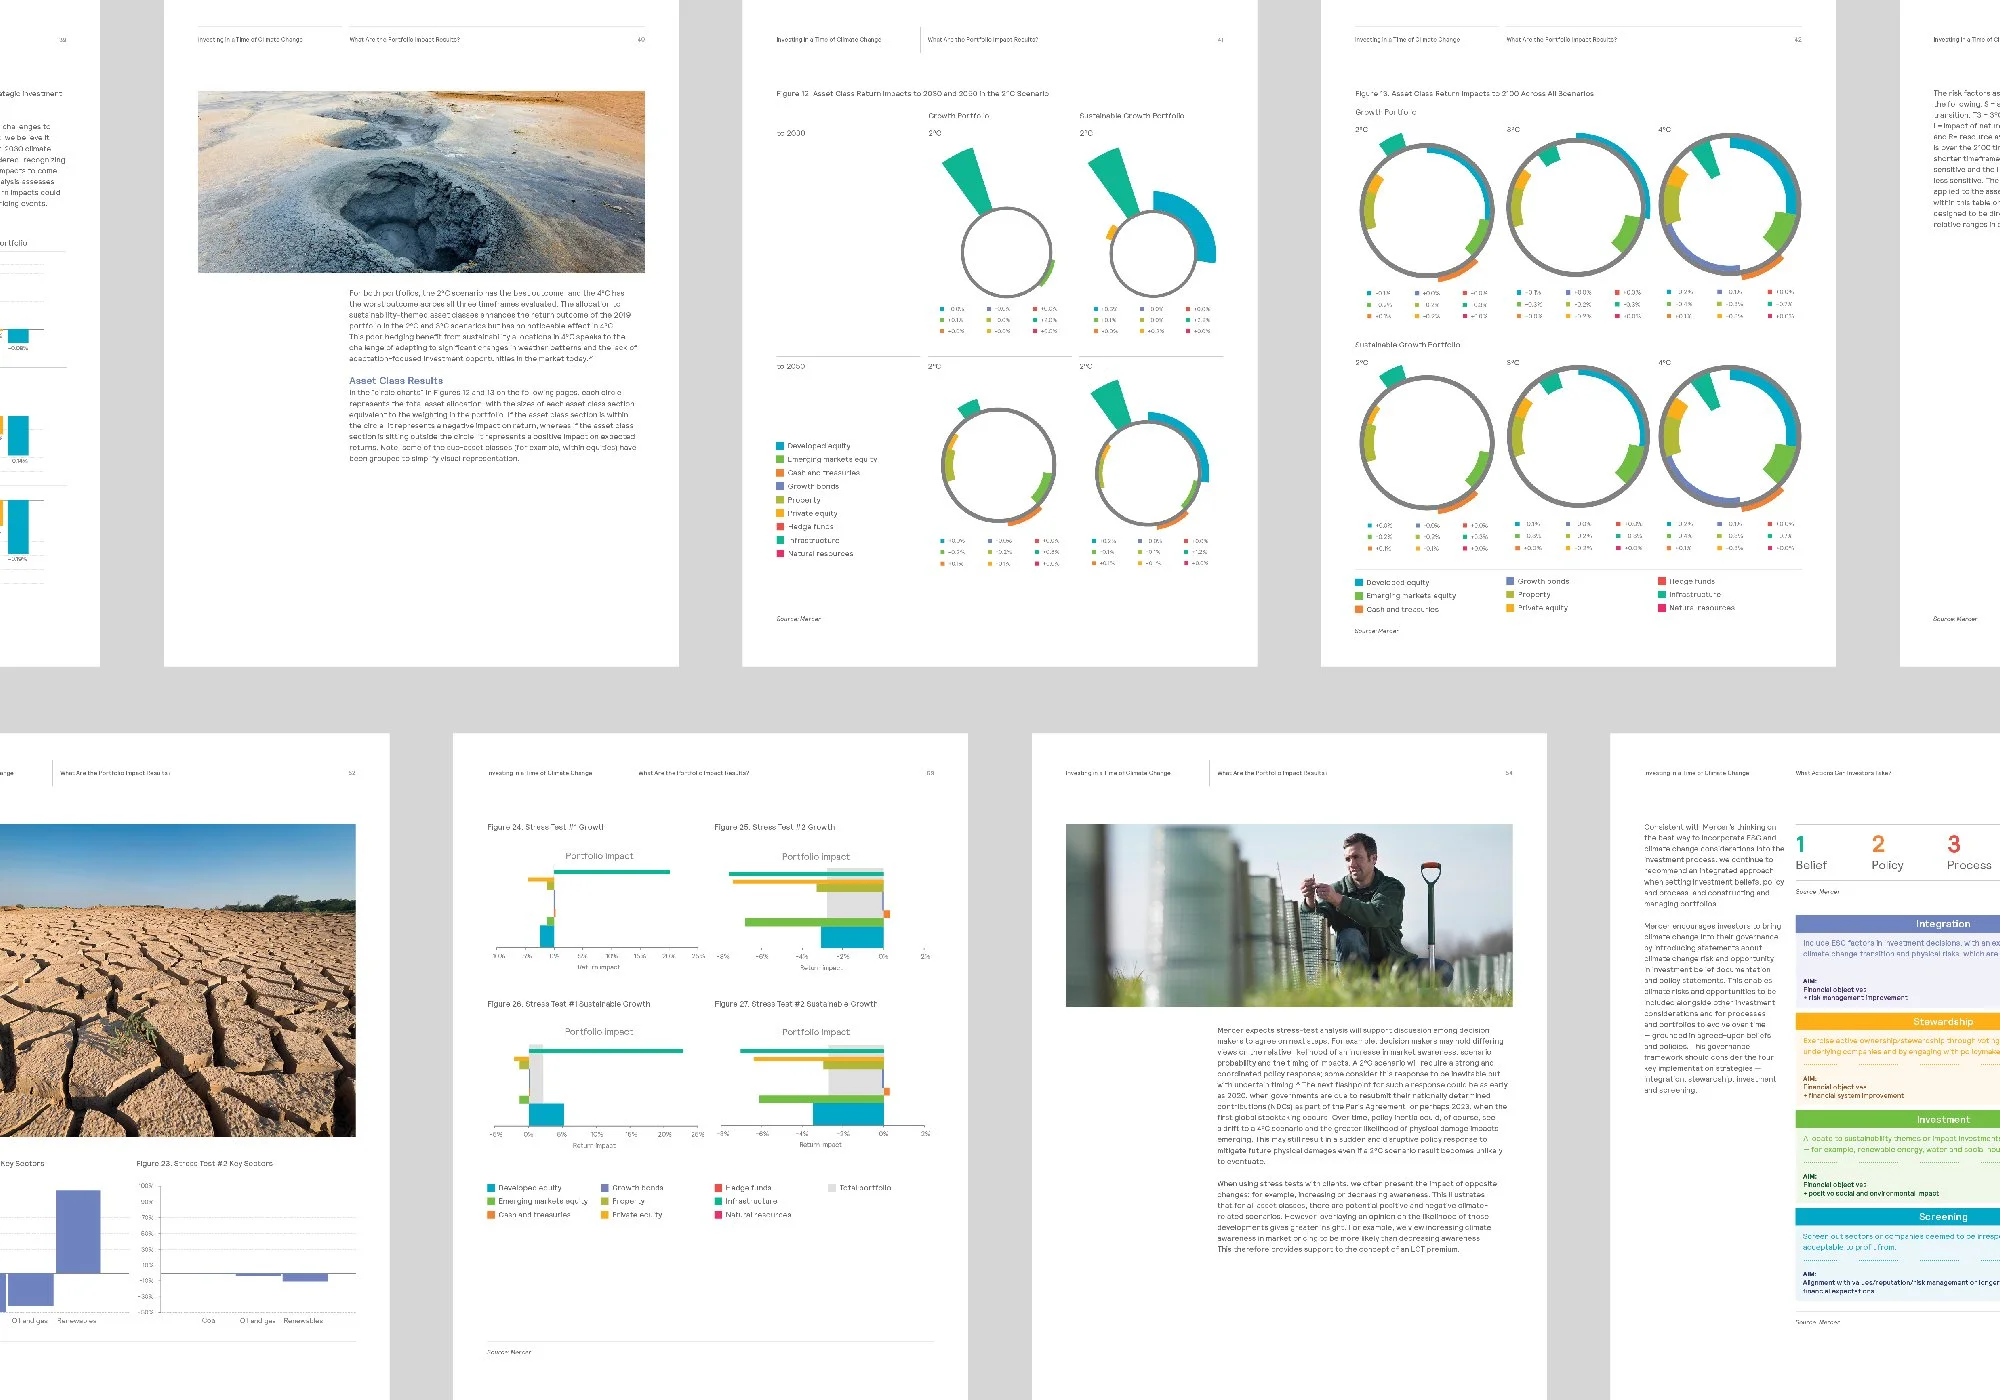Click the cracked dry earth photo
Viewport: 2000px width, 1400px height.
(x=177, y=980)
